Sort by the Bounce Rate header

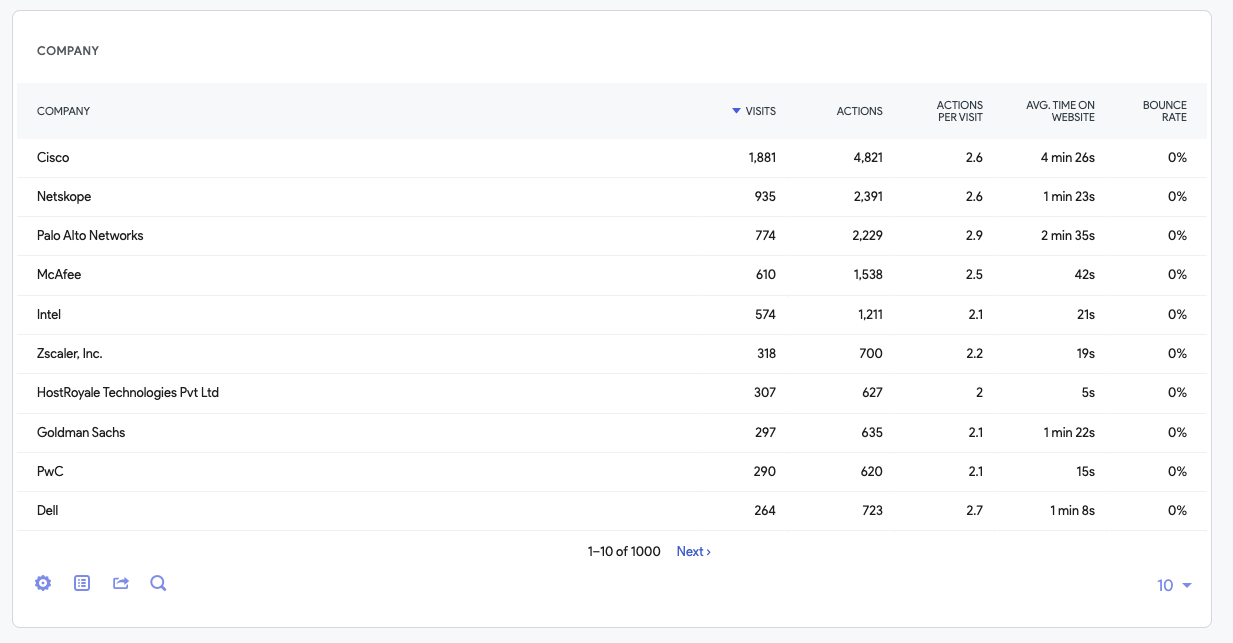point(1165,111)
